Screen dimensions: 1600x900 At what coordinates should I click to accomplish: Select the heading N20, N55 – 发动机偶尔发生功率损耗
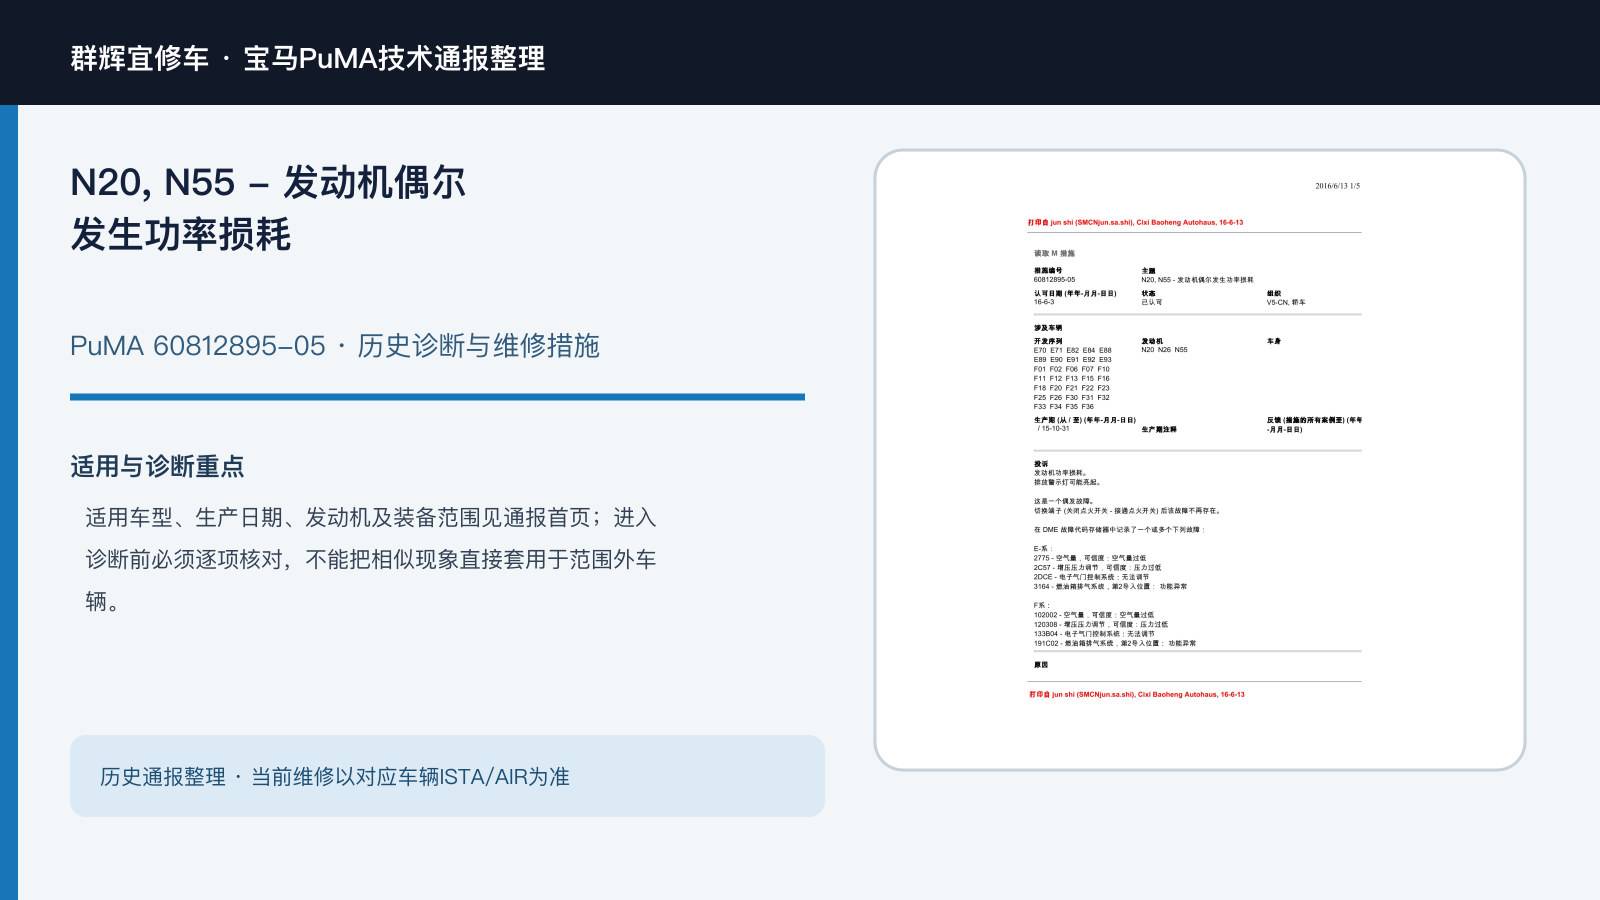click(268, 208)
